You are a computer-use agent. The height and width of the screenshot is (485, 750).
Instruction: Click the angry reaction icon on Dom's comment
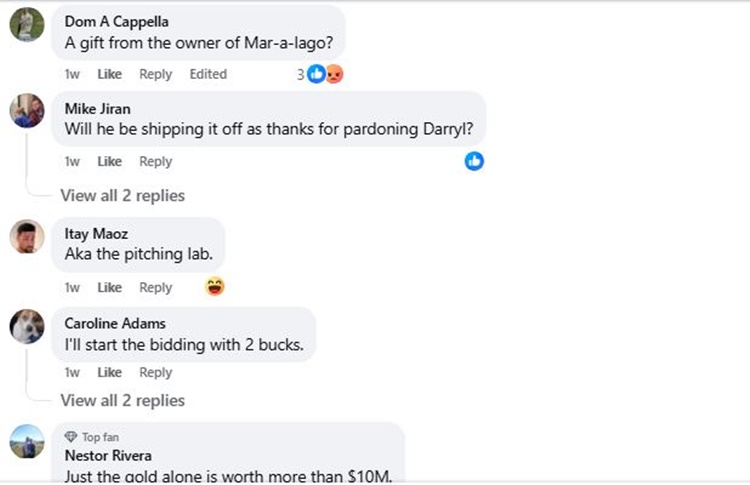tap(334, 74)
